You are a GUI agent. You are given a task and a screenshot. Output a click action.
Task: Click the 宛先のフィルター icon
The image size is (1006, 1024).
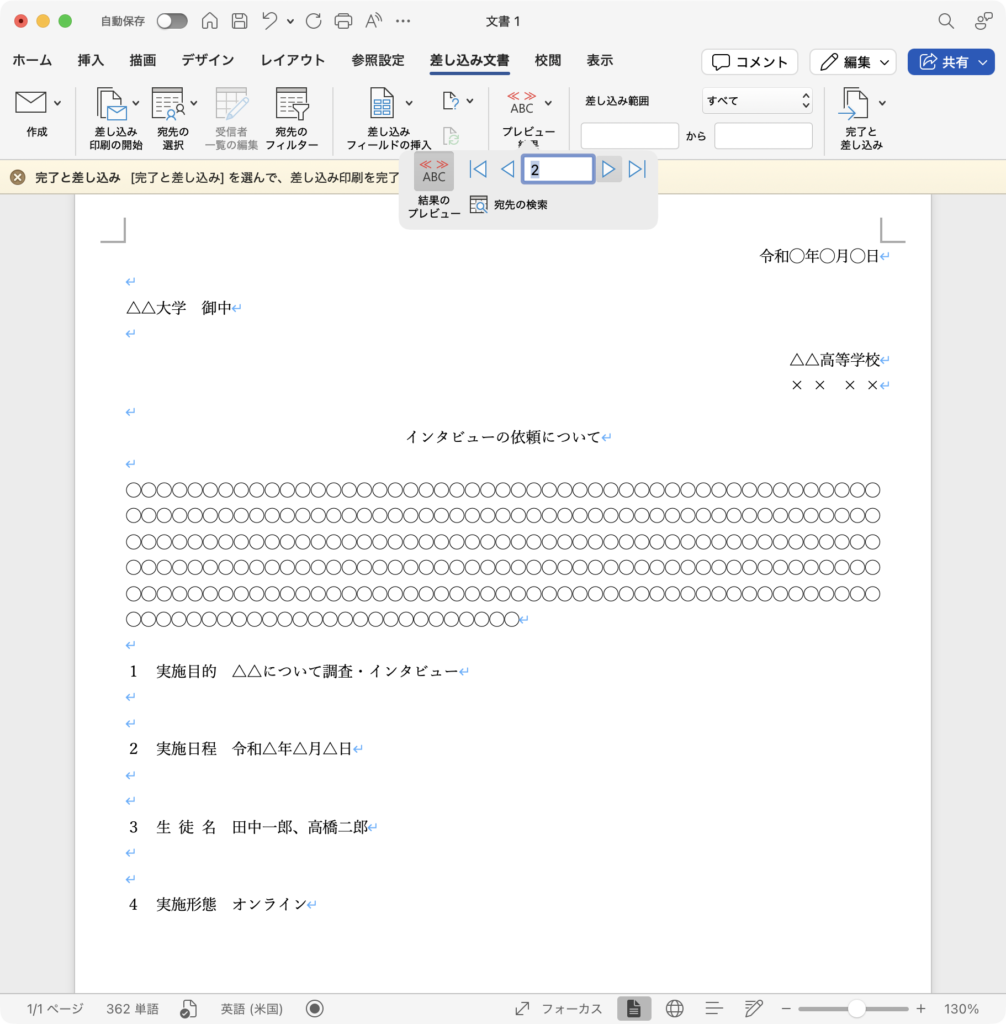tap(291, 105)
